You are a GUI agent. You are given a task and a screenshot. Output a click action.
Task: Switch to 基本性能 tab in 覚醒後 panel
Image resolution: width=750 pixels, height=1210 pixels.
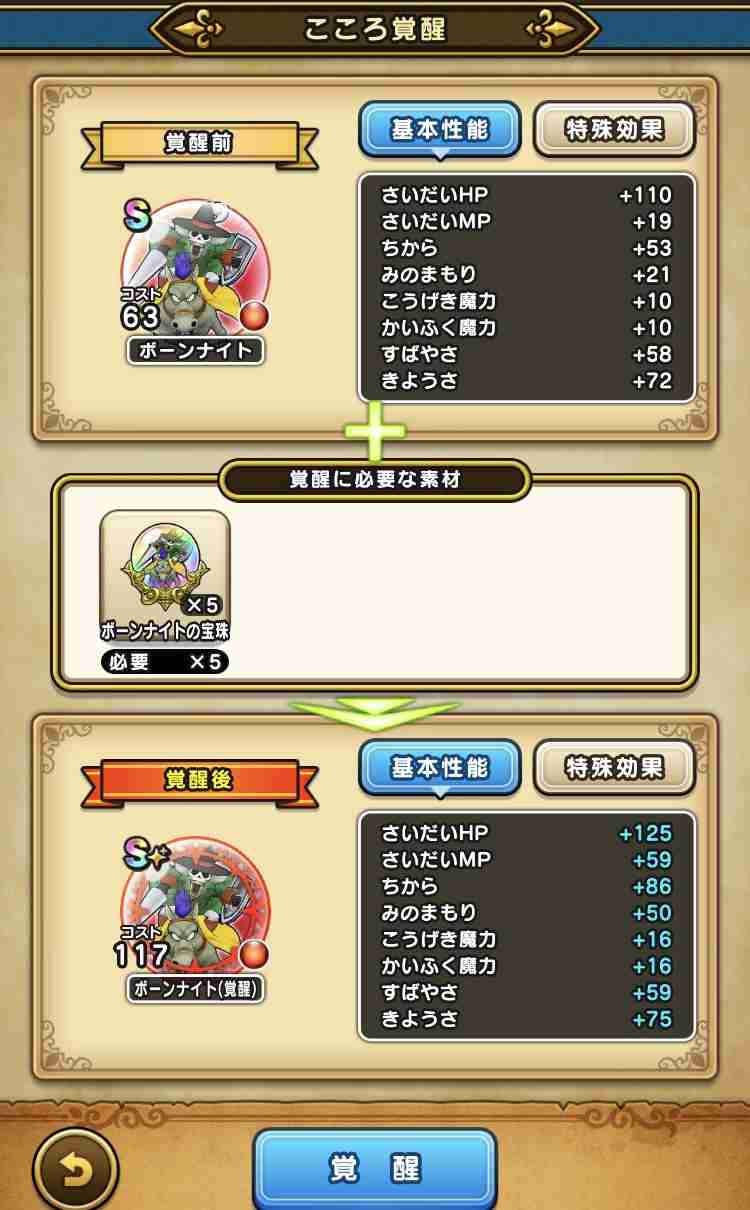(440, 768)
